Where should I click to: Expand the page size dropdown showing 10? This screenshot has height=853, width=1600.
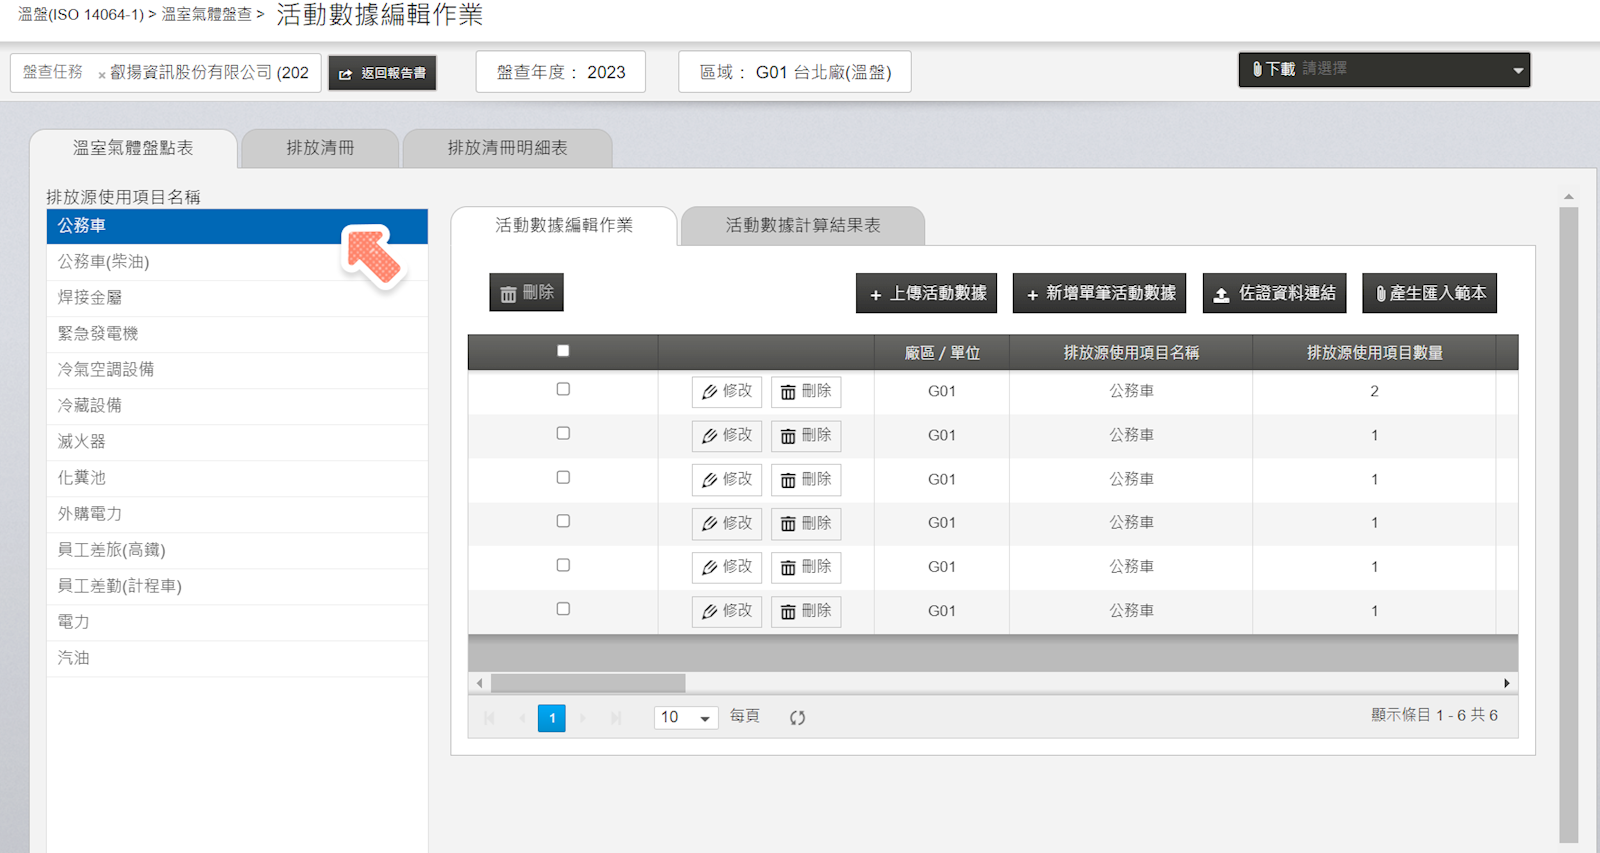point(686,718)
